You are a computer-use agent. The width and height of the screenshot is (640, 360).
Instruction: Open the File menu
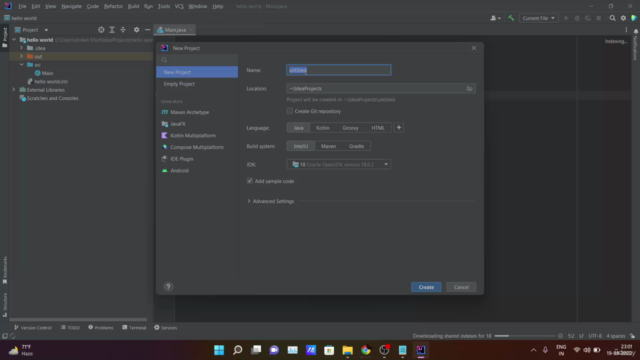click(22, 6)
